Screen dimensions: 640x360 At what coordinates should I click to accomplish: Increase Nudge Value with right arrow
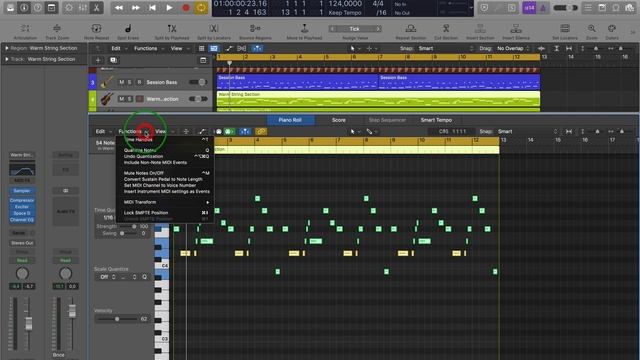(x=378, y=29)
